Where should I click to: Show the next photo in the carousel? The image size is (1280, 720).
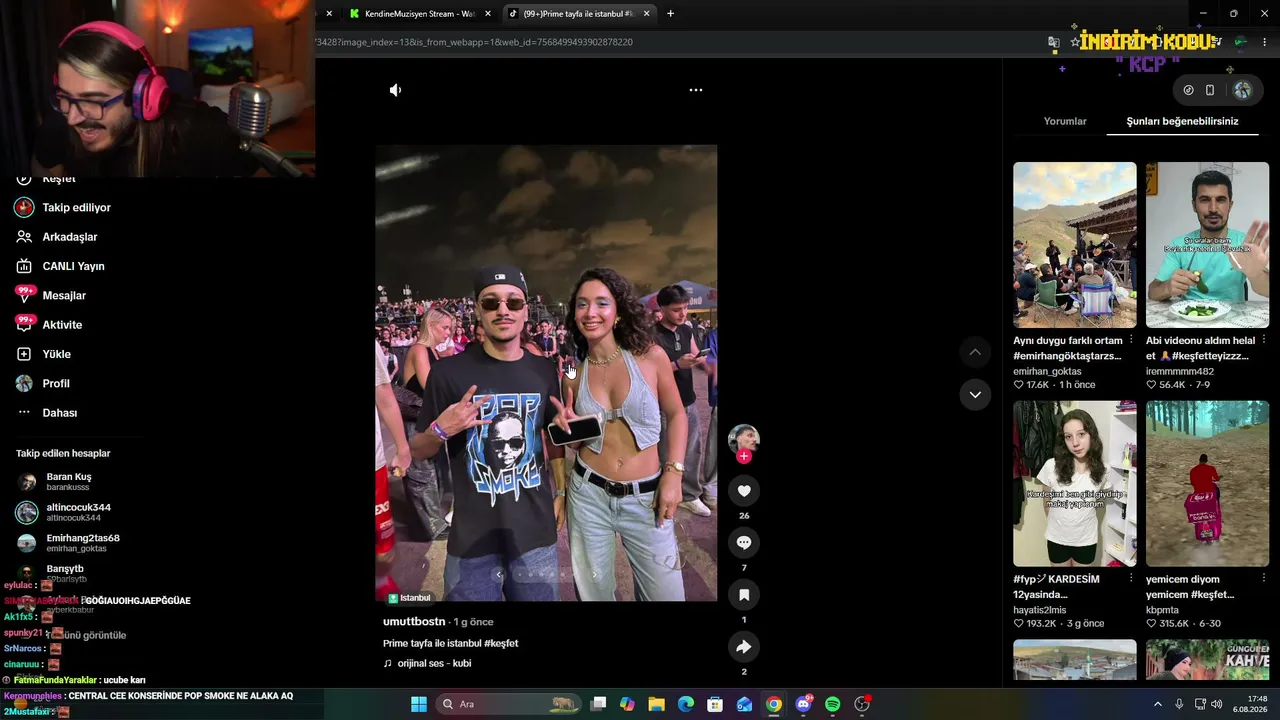[x=594, y=574]
